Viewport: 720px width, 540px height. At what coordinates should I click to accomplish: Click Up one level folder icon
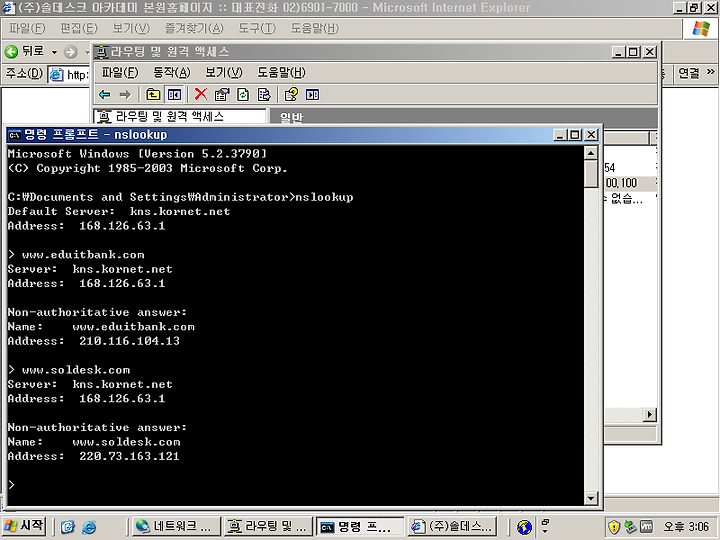point(153,95)
